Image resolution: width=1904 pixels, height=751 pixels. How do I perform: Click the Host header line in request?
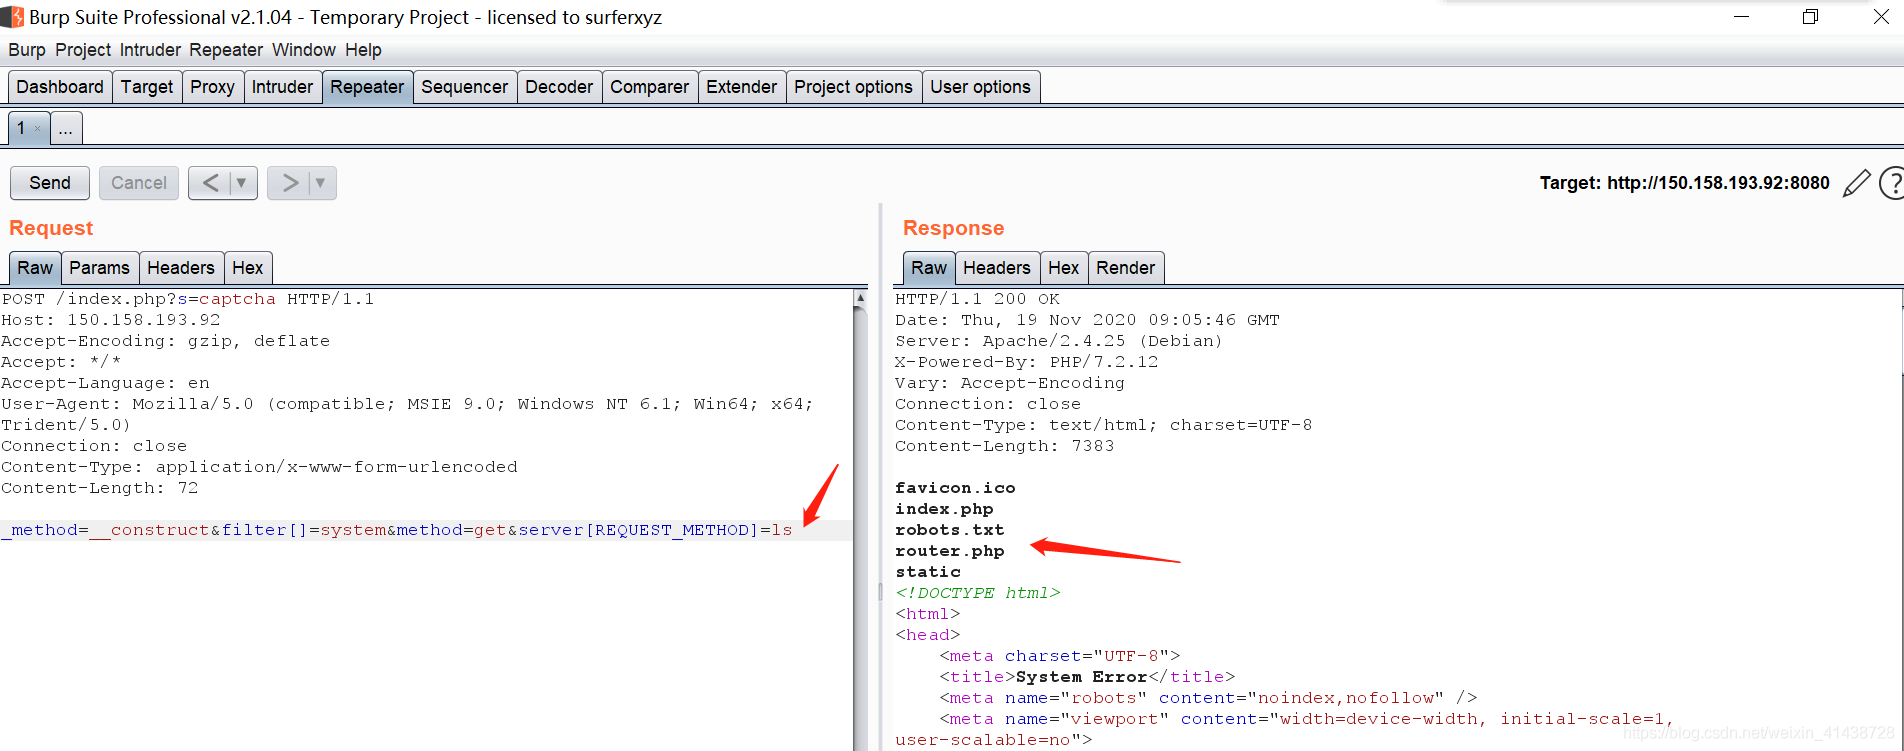111,320
